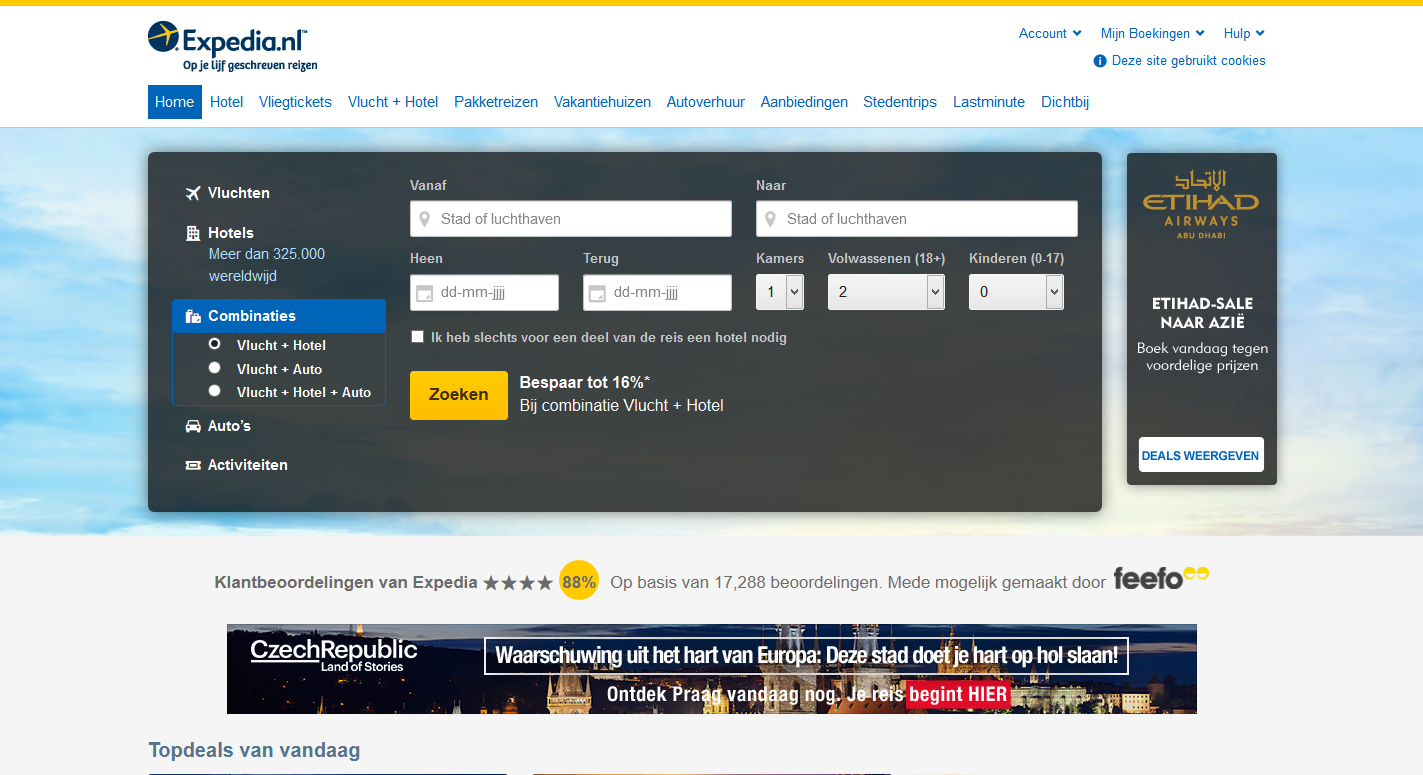Select the Vlucht + Hotel + Auto radio option

pos(214,391)
